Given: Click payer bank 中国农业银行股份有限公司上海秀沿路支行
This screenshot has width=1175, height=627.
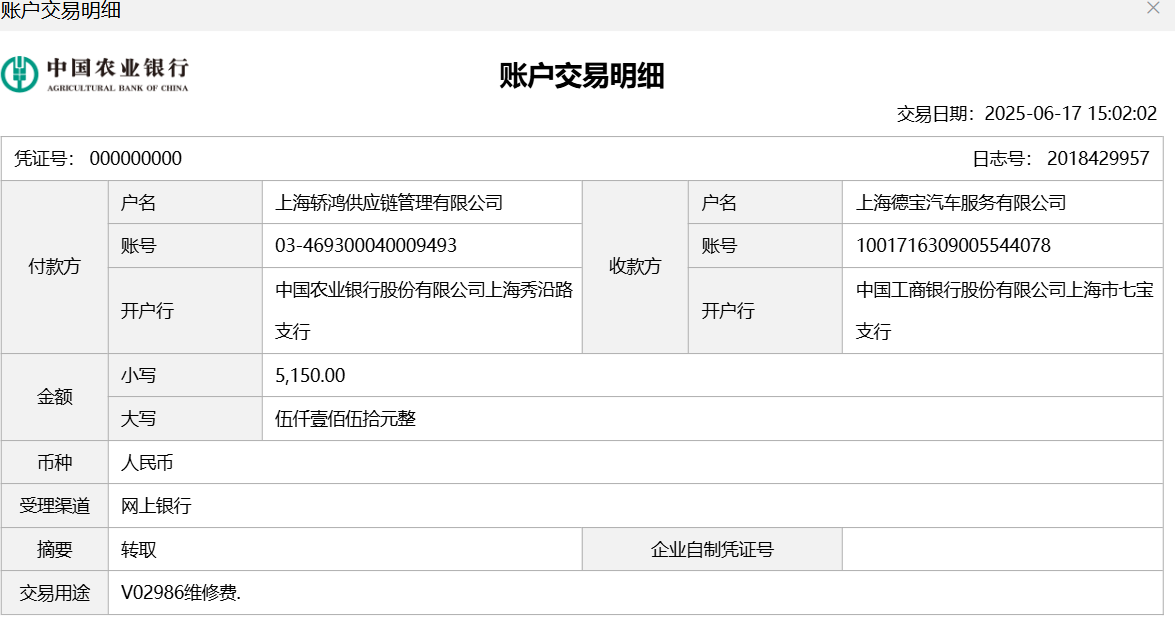Looking at the screenshot, I should (x=424, y=310).
